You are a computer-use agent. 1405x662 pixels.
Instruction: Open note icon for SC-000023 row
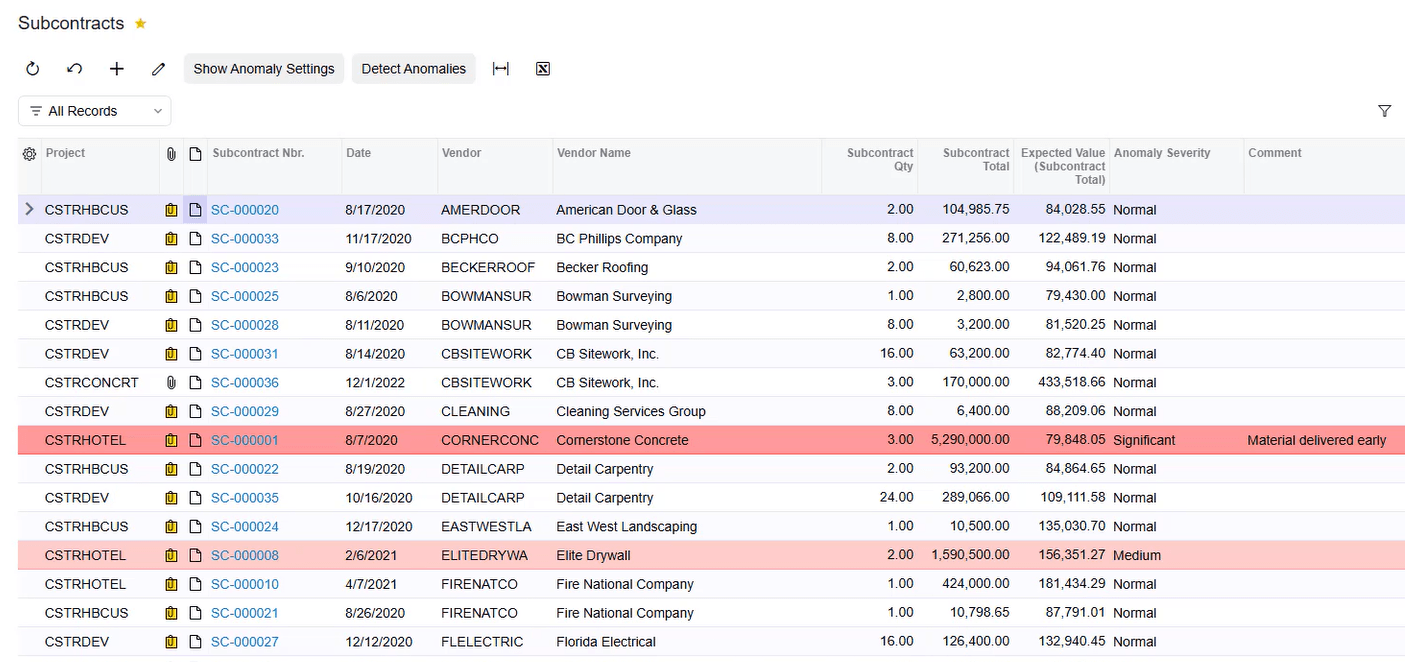pyautogui.click(x=195, y=268)
